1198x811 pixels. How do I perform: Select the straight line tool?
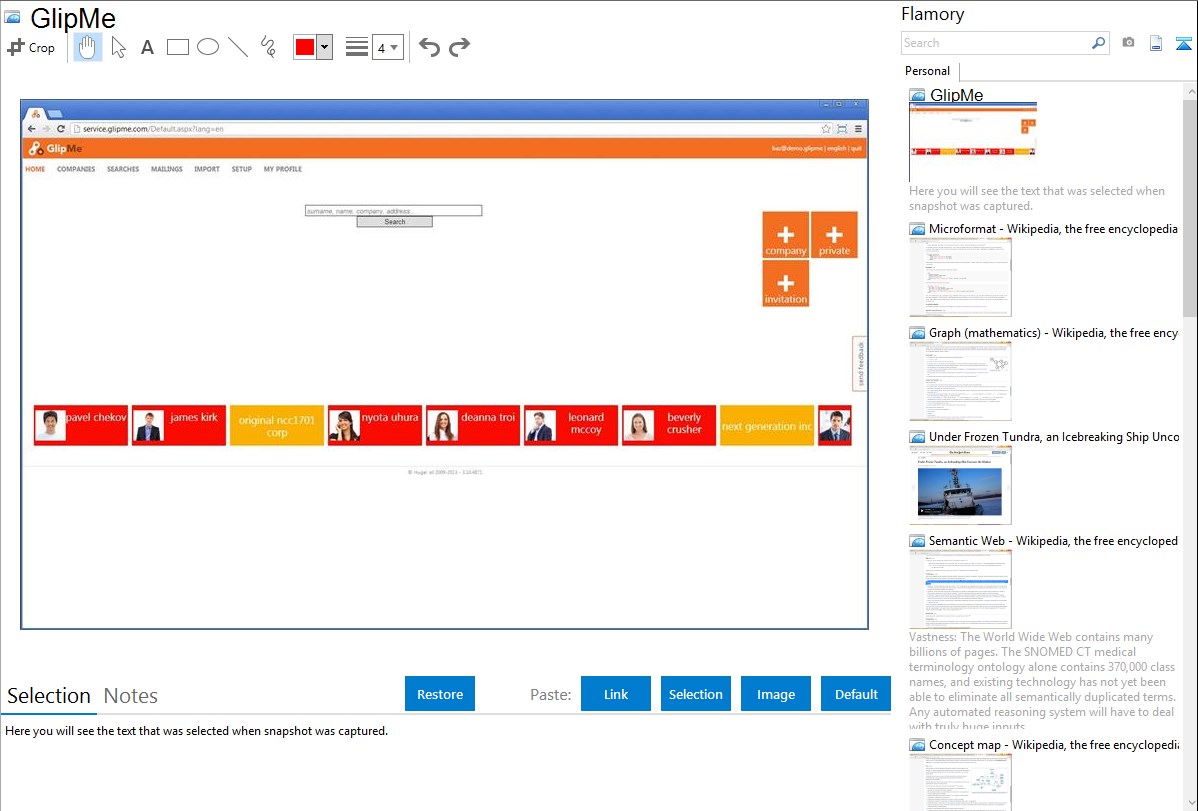point(238,47)
